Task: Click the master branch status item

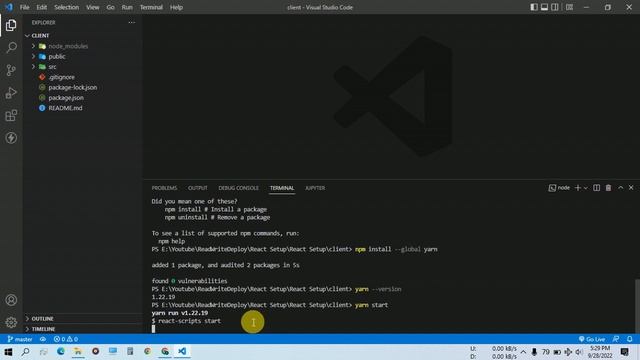Action: [x=20, y=339]
